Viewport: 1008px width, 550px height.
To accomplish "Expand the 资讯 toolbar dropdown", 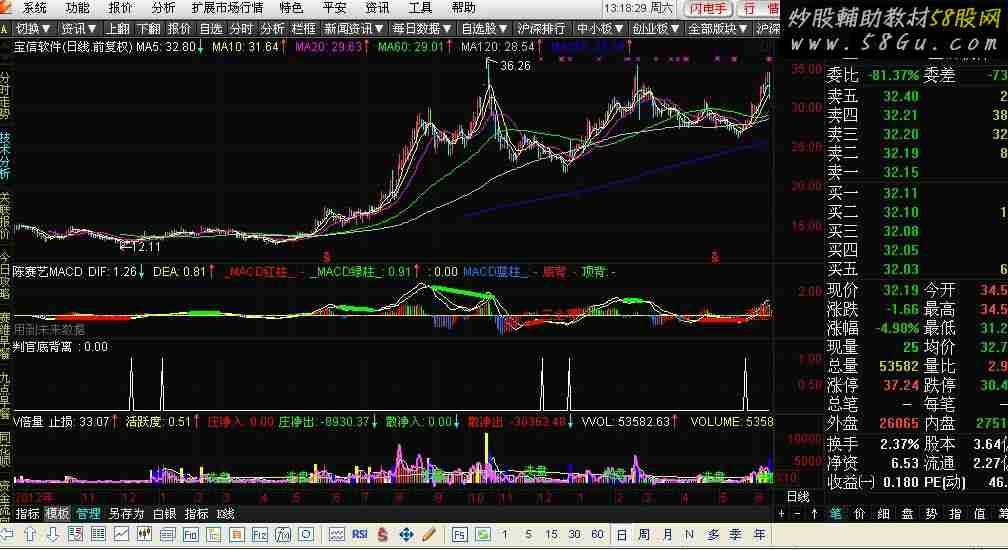I will tap(79, 29).
